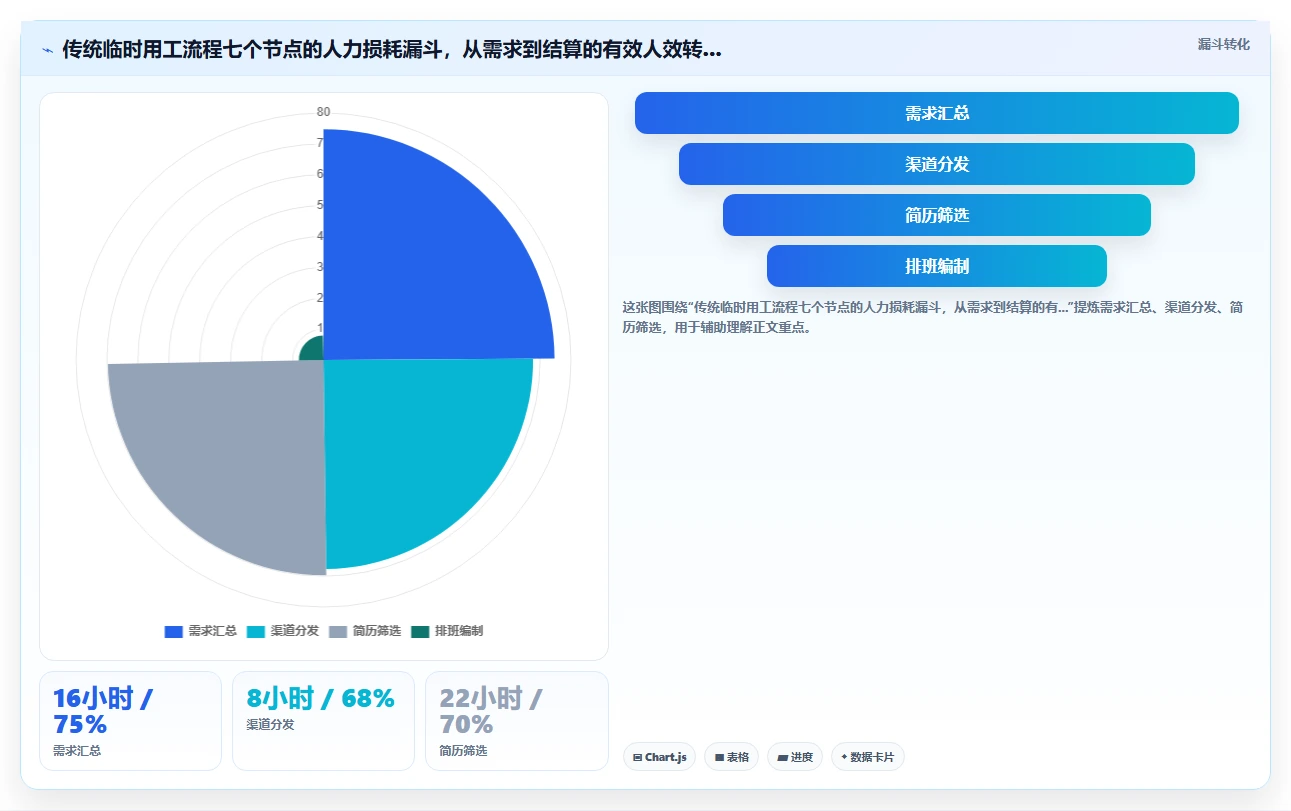Click the blue 需求汇总 chart segment

[x=420, y=260]
